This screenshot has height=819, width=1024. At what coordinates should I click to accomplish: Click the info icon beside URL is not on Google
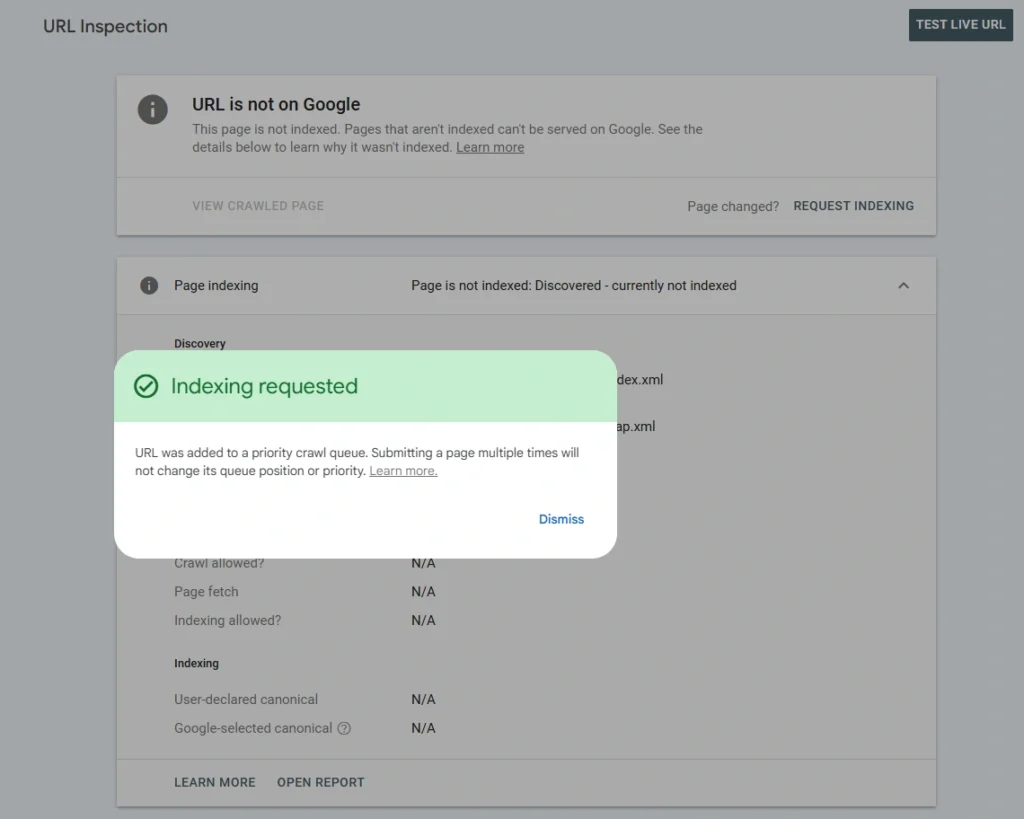pos(152,110)
